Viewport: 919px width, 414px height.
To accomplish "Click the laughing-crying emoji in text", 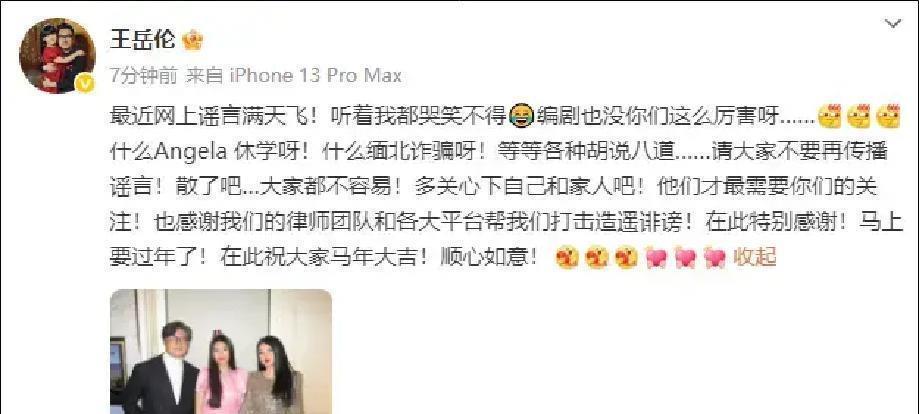I will 522,117.
